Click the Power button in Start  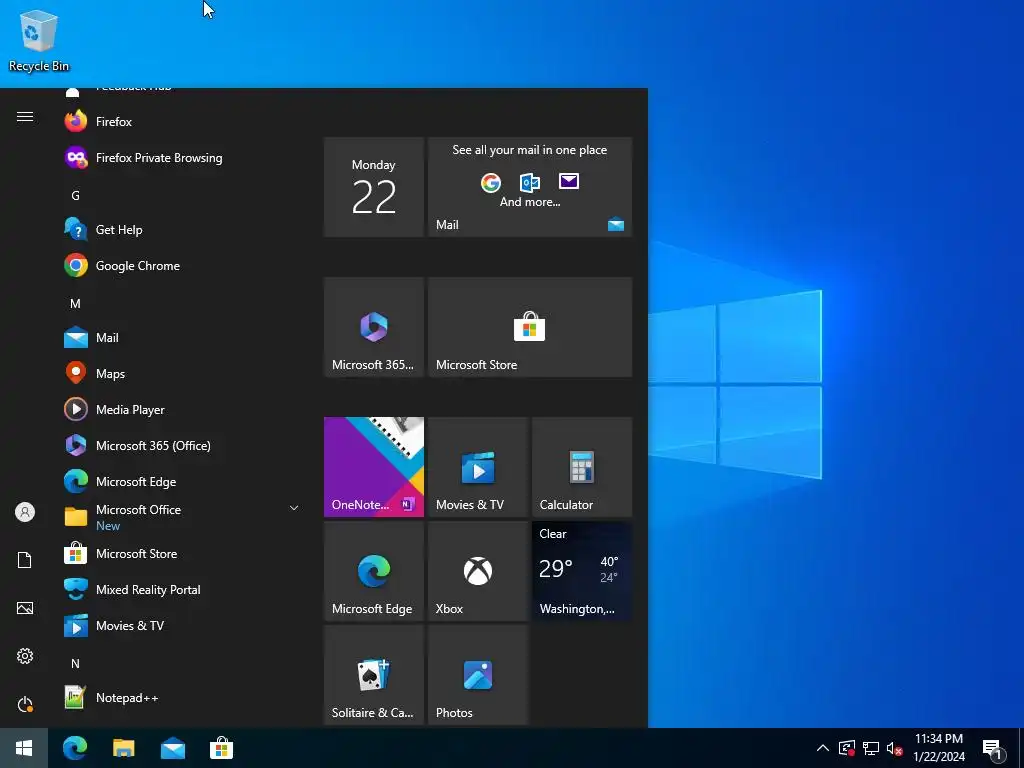pyautogui.click(x=25, y=704)
